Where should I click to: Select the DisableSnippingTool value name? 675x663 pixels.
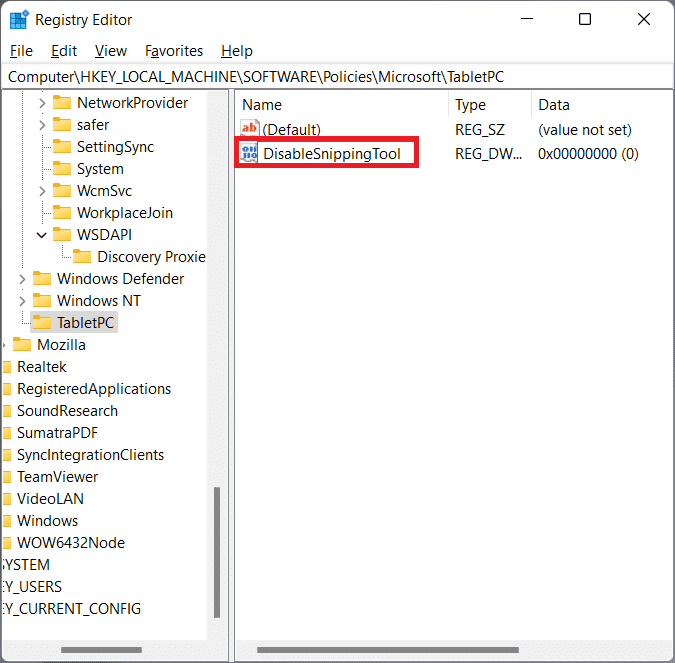click(332, 154)
